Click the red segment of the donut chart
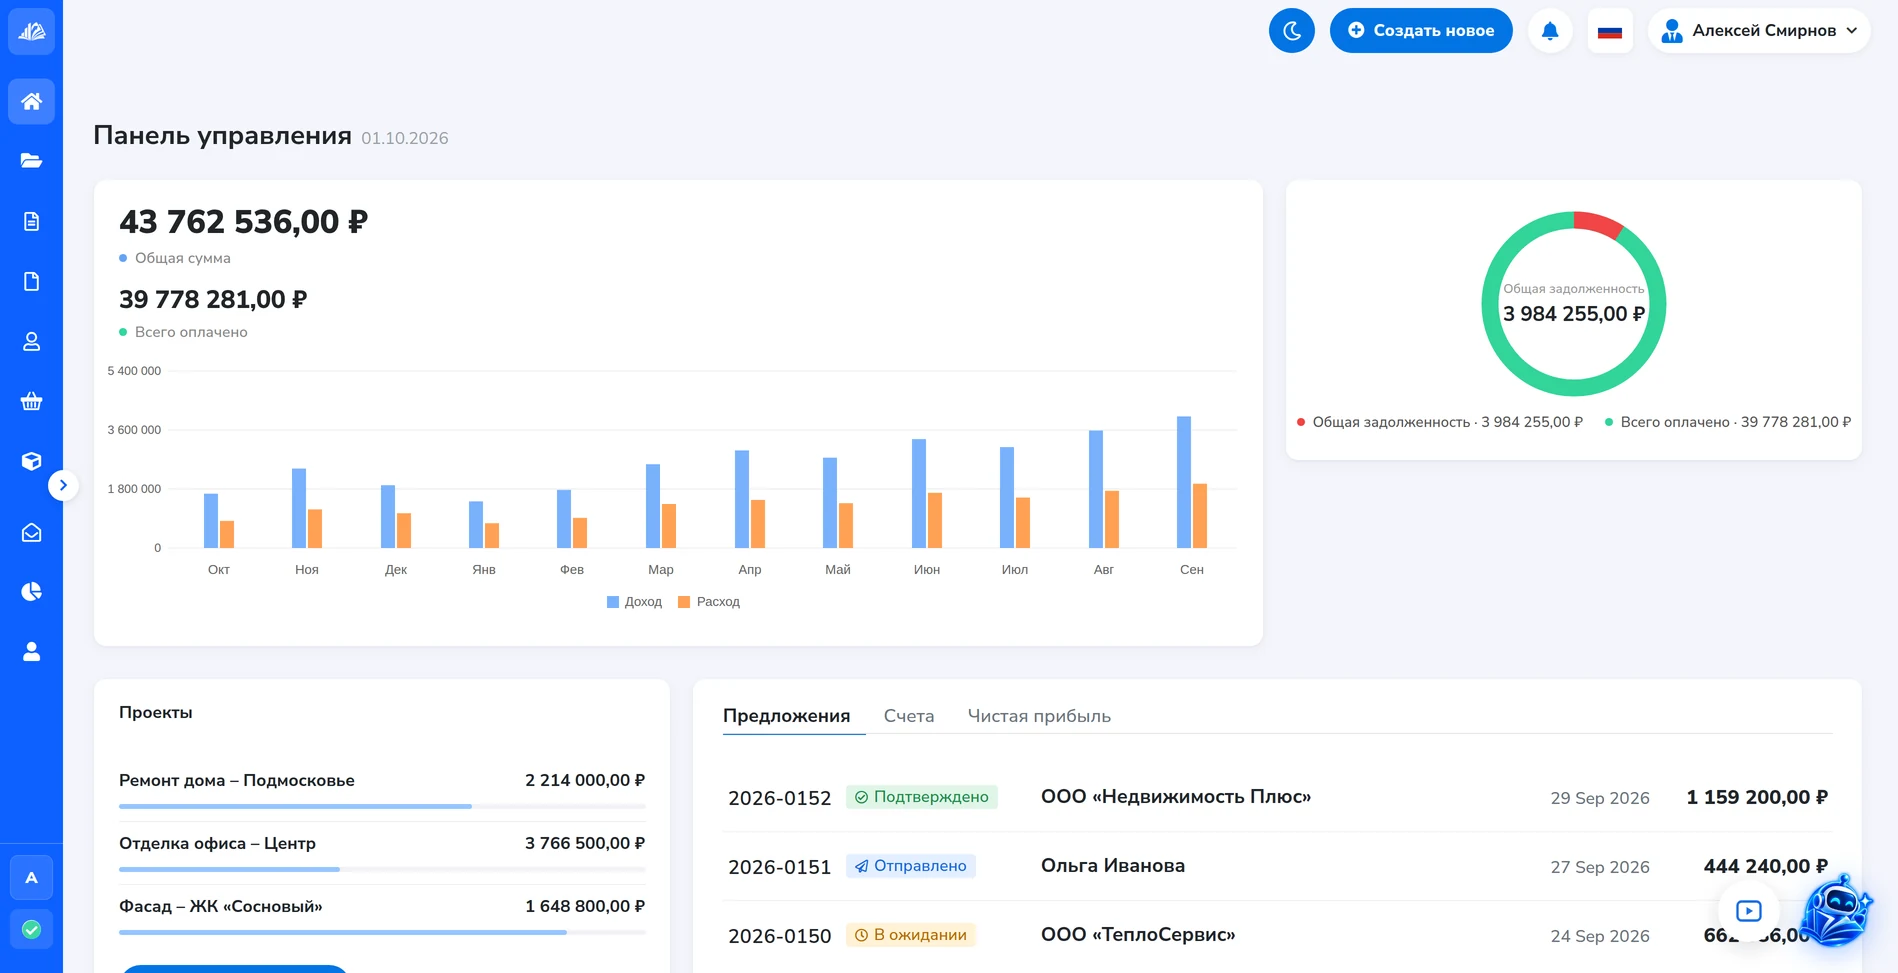 pyautogui.click(x=1598, y=224)
